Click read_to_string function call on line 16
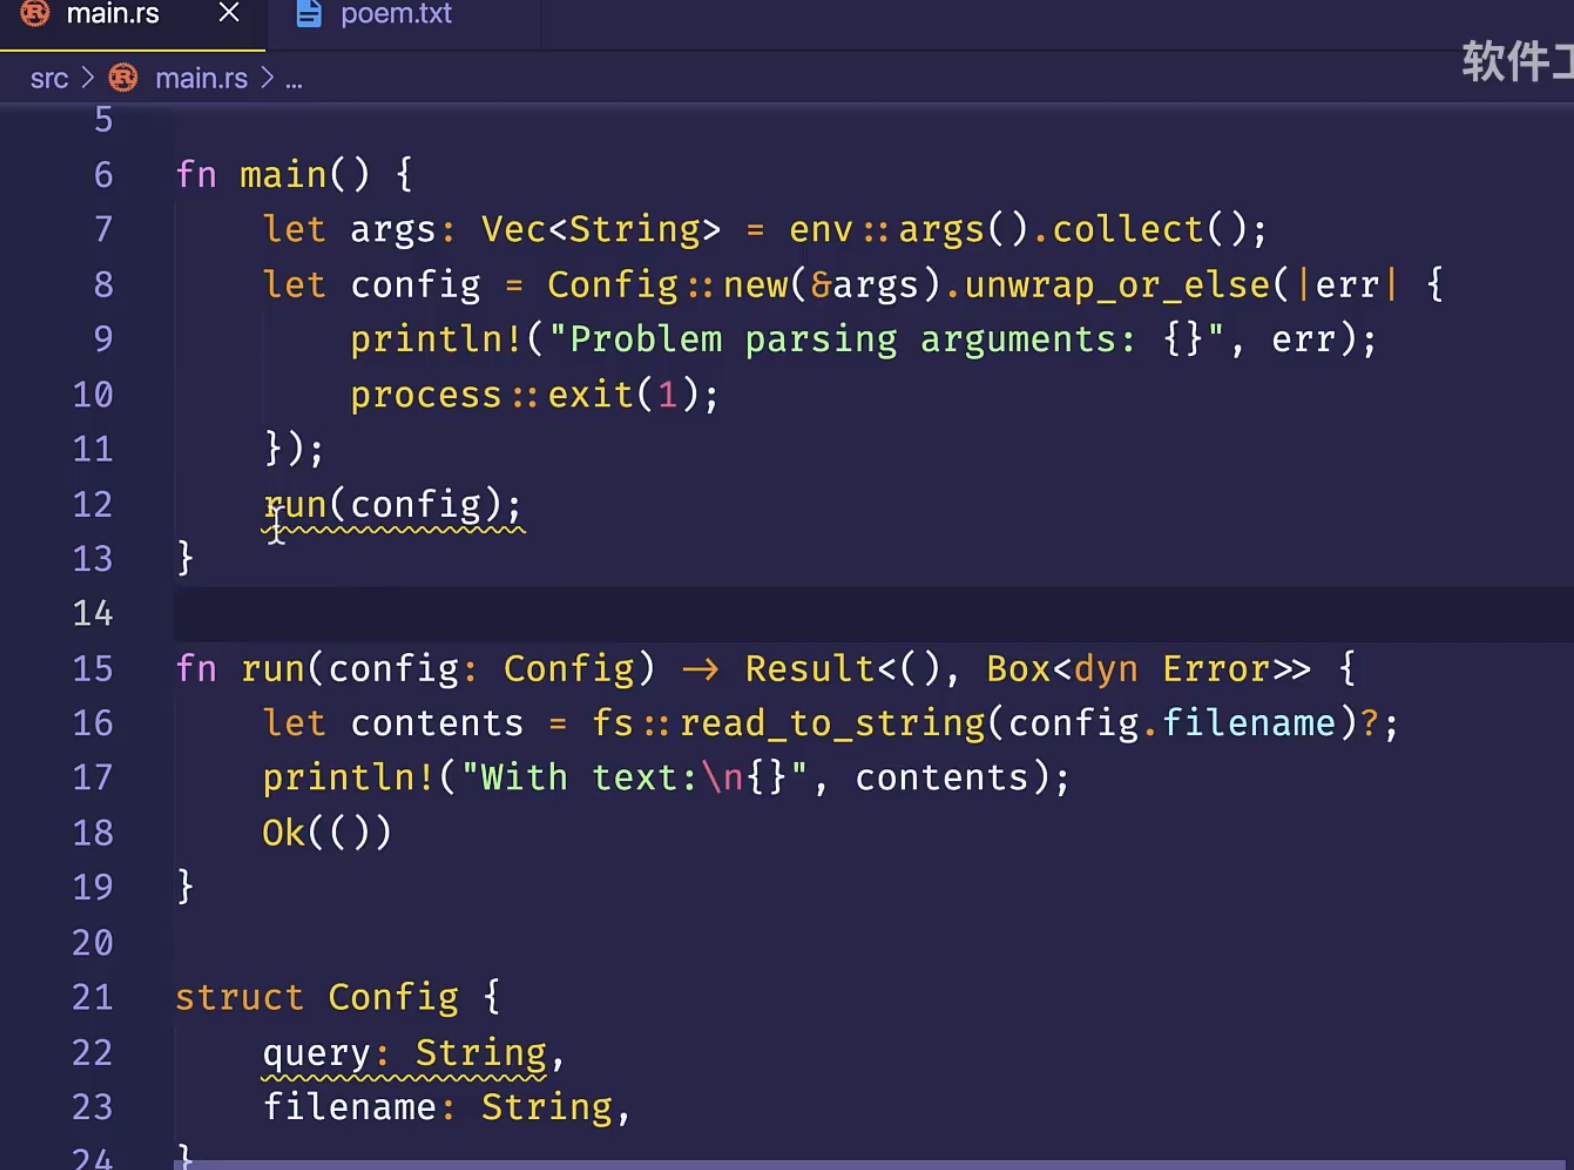Viewport: 1574px width, 1170px height. [x=832, y=723]
